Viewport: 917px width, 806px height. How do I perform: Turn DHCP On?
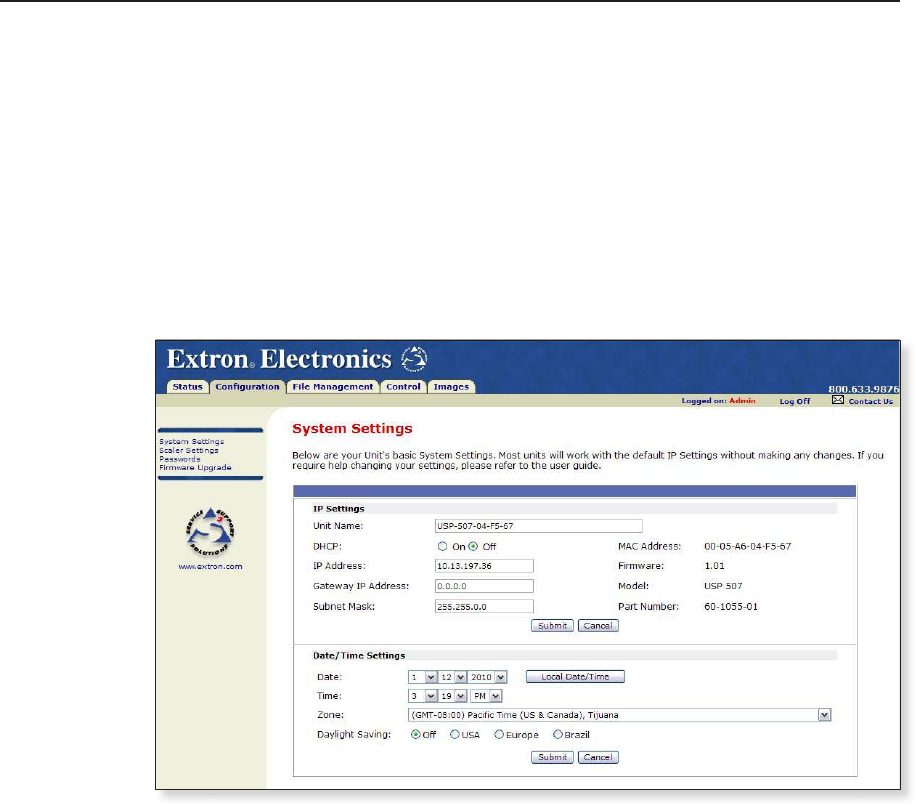point(442,546)
